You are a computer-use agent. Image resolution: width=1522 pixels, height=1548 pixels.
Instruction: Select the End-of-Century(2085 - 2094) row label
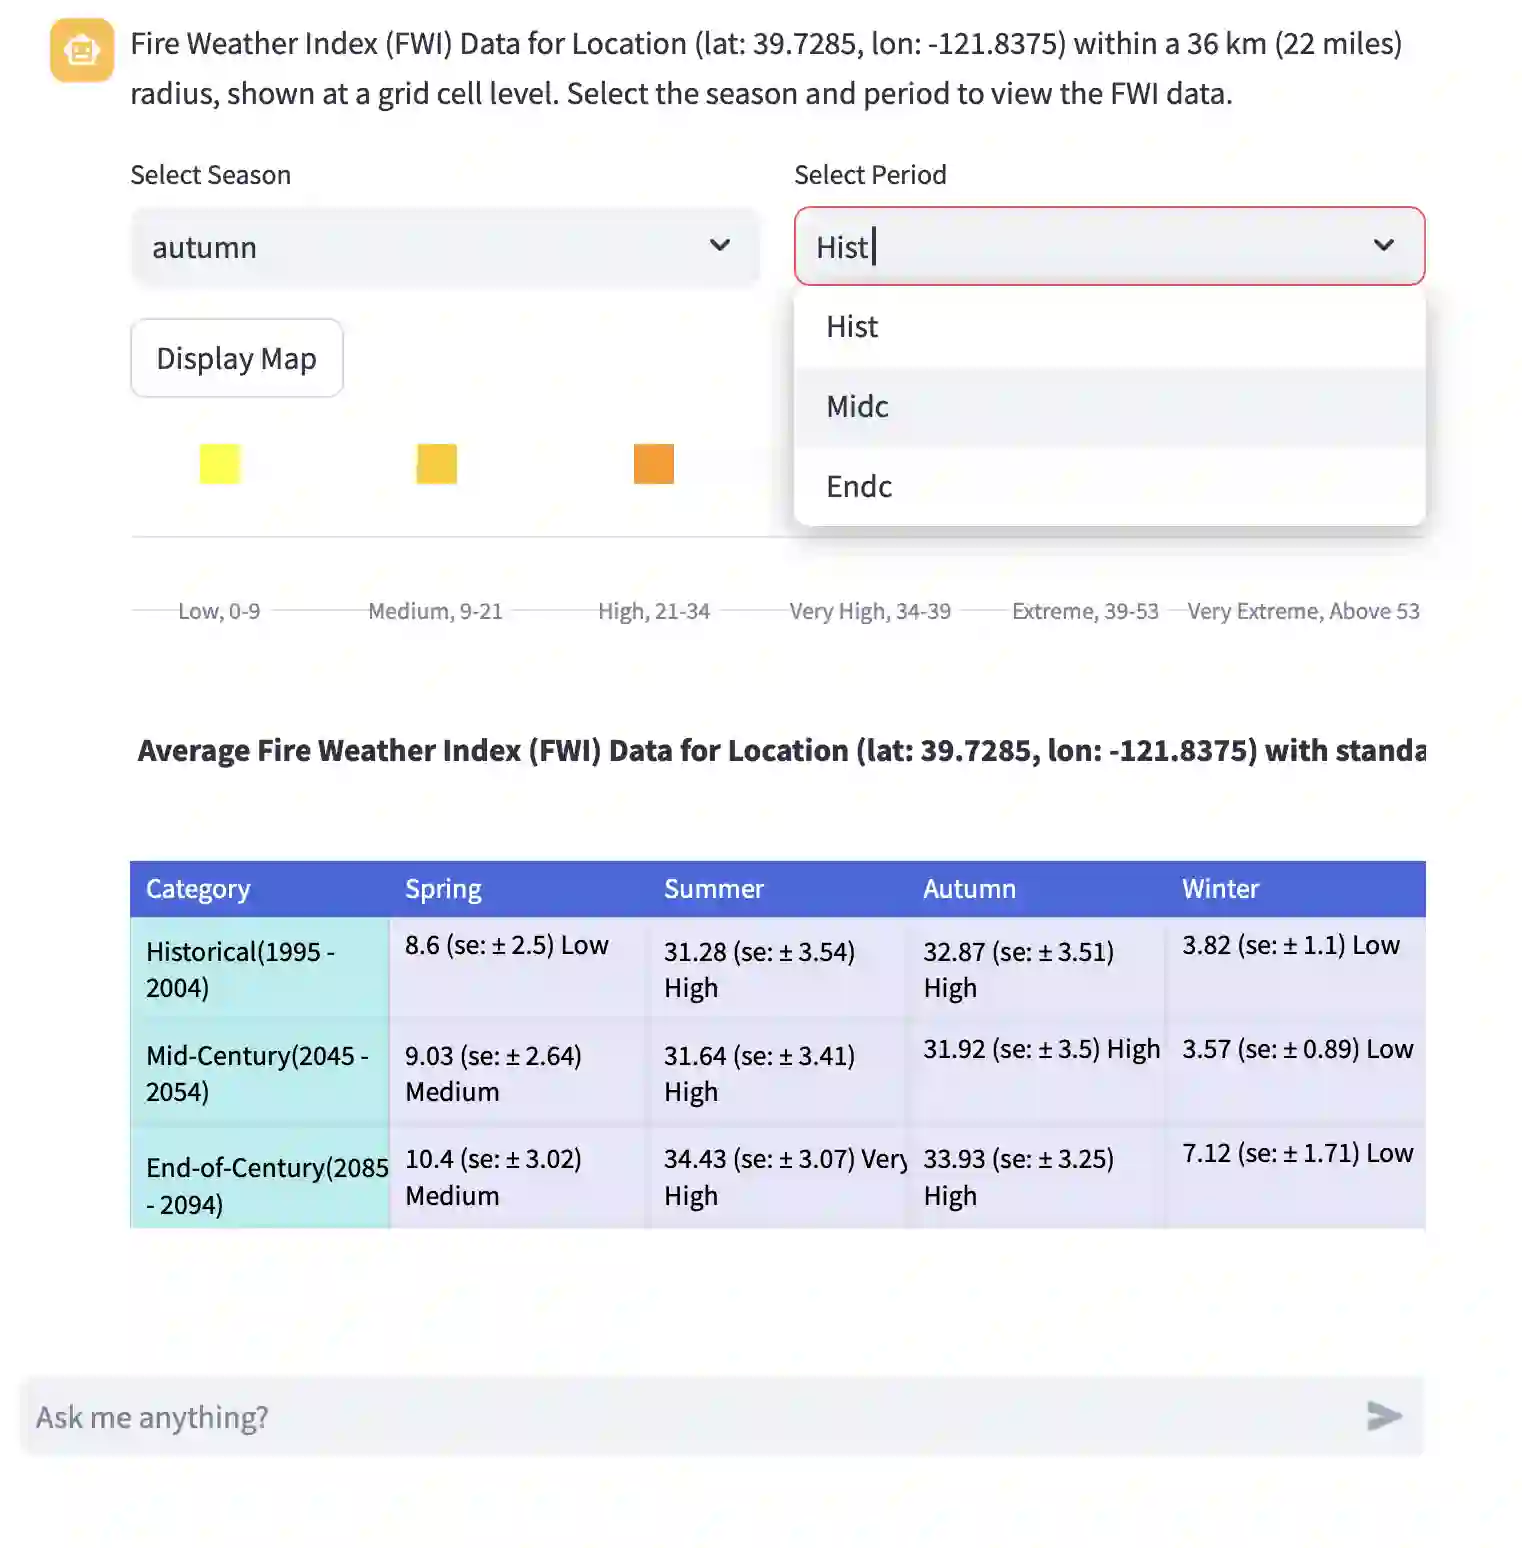pos(260,1177)
